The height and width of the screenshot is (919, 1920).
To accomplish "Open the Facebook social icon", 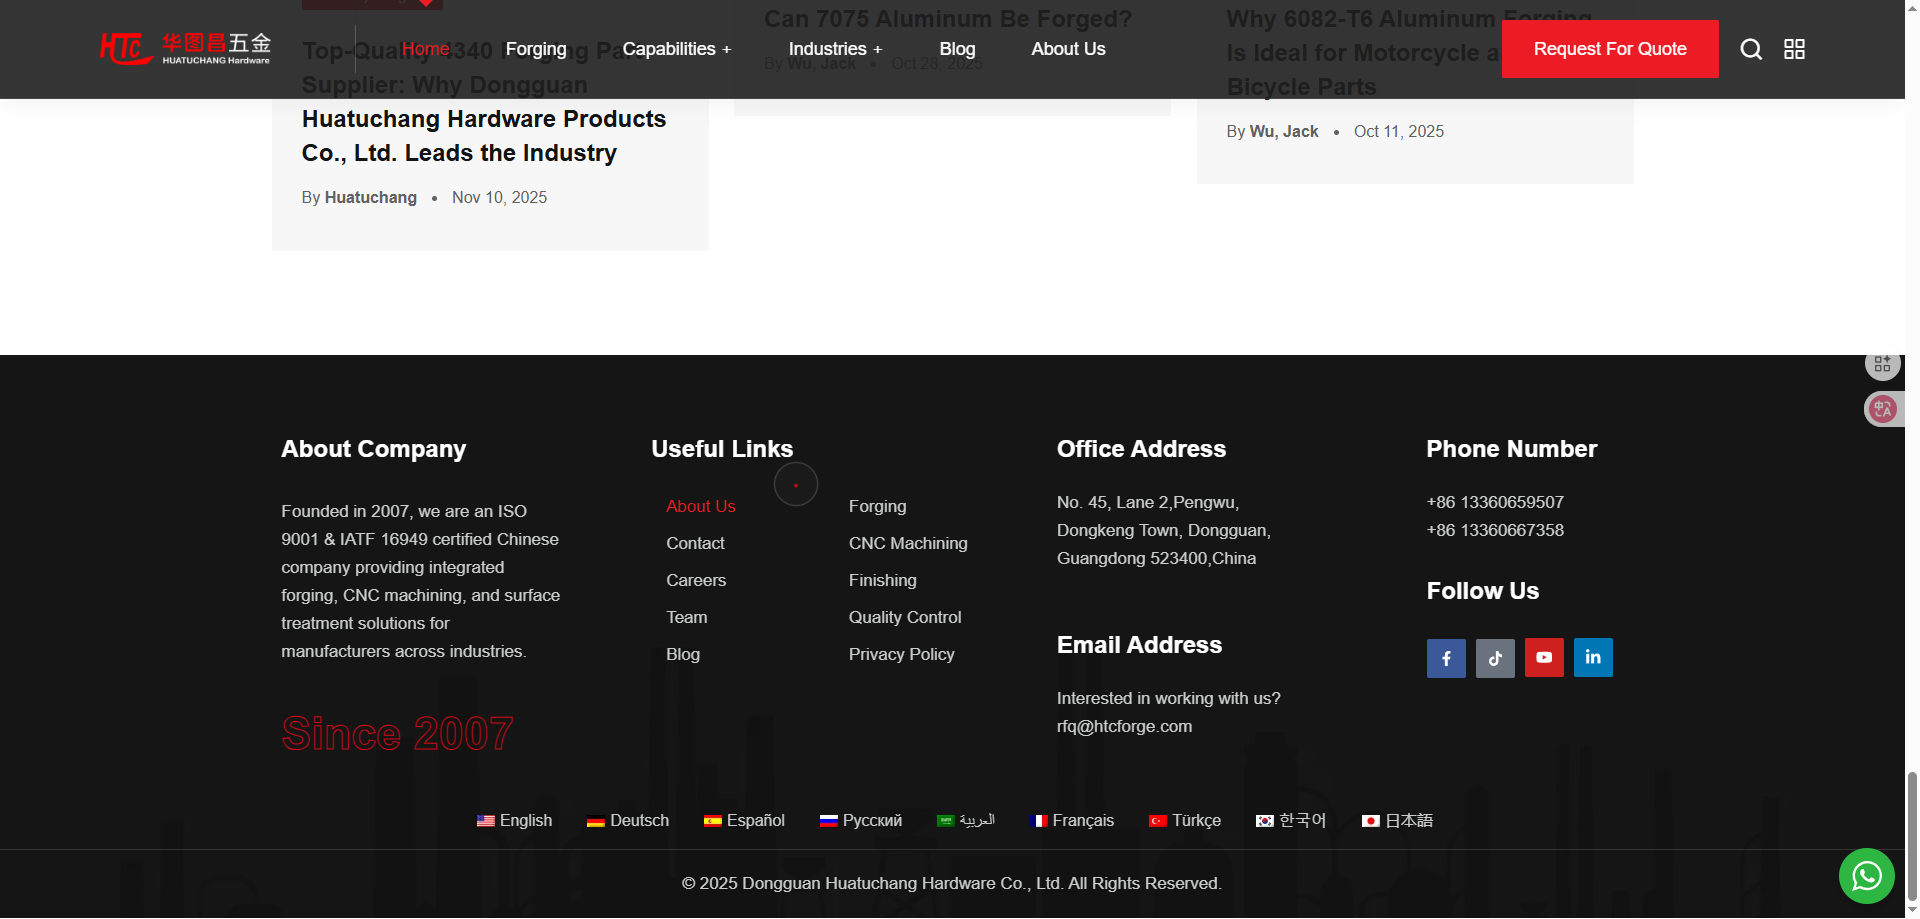I will click(x=1446, y=658).
